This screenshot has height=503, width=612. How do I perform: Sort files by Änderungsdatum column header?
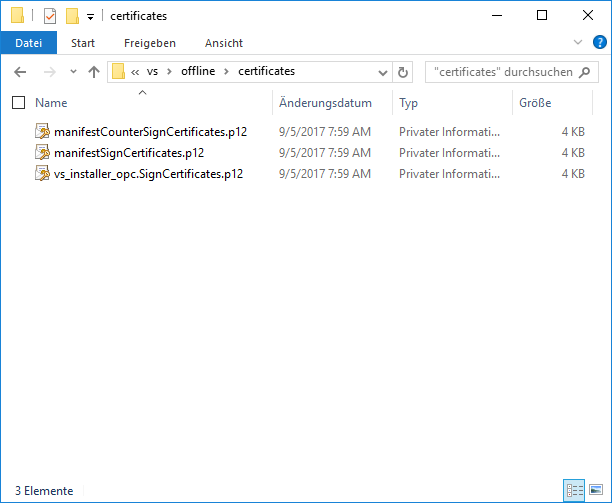point(325,103)
